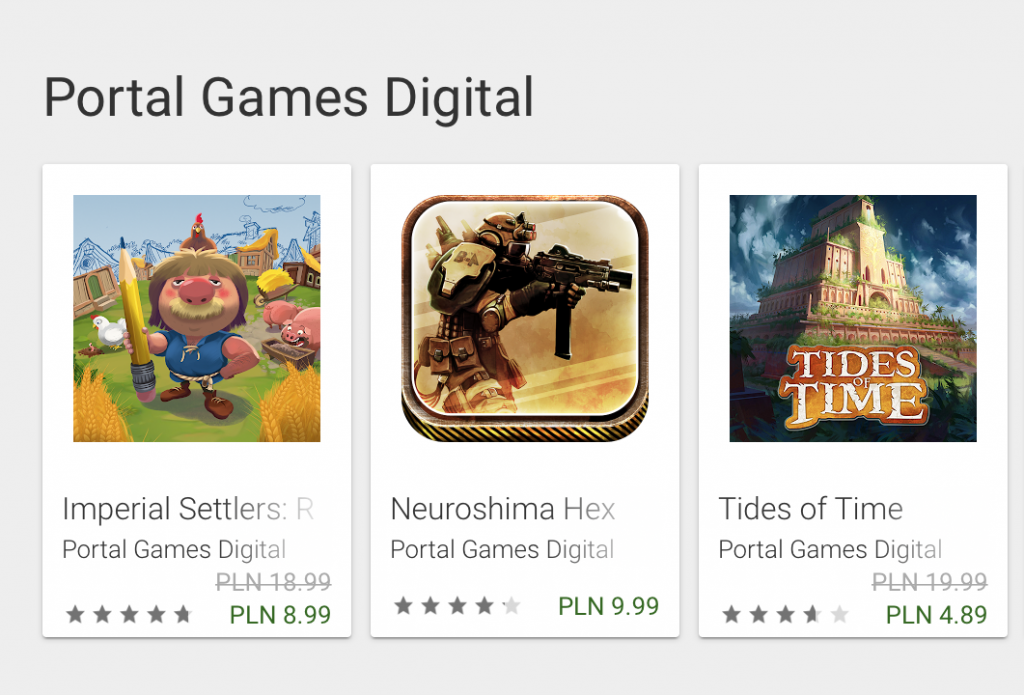This screenshot has height=695, width=1024.
Task: Click the Imperial Settlers star rating
Action: click(129, 614)
